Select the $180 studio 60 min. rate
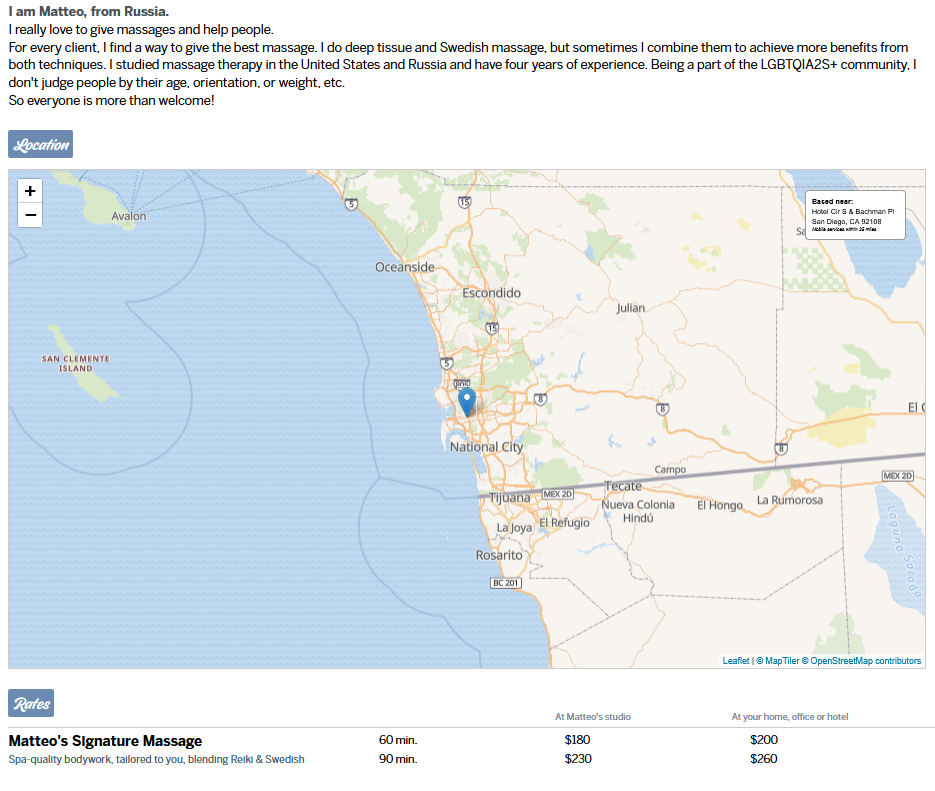This screenshot has width=935, height=791. coord(578,740)
